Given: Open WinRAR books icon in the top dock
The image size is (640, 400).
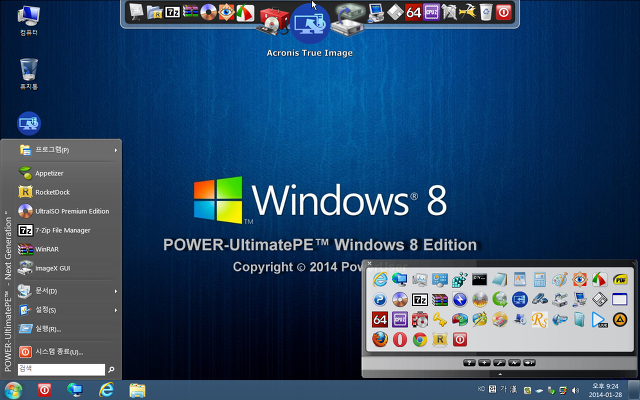Looking at the screenshot, I should (190, 12).
